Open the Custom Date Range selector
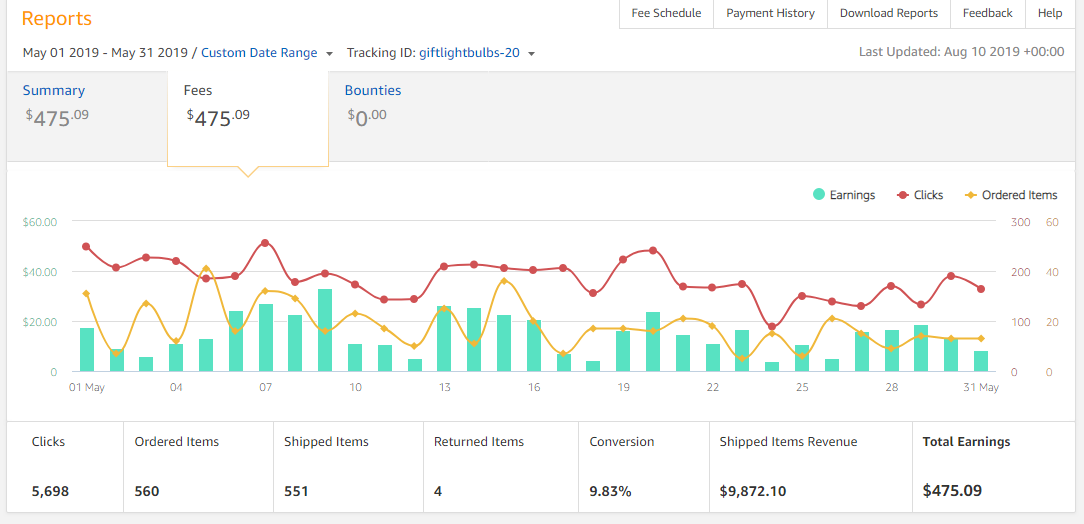Viewport: 1084px width, 524px height. coord(259,53)
